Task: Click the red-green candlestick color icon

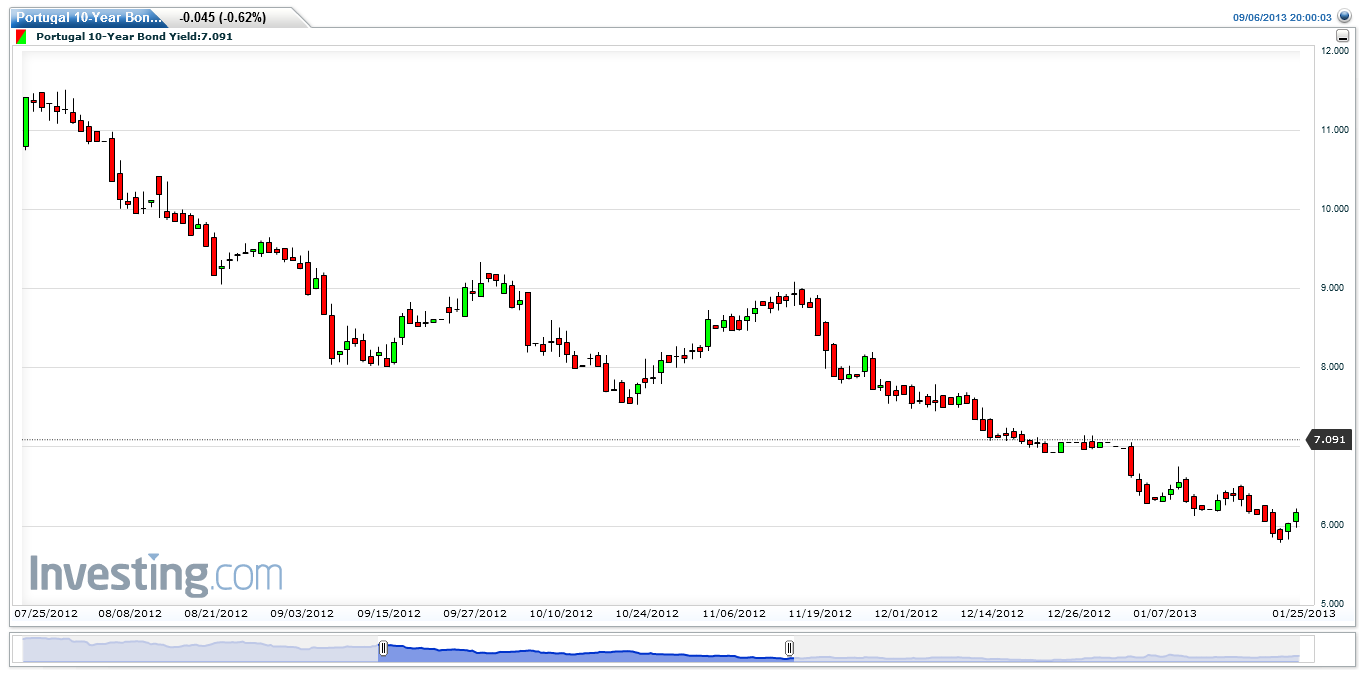Action: click(22, 36)
